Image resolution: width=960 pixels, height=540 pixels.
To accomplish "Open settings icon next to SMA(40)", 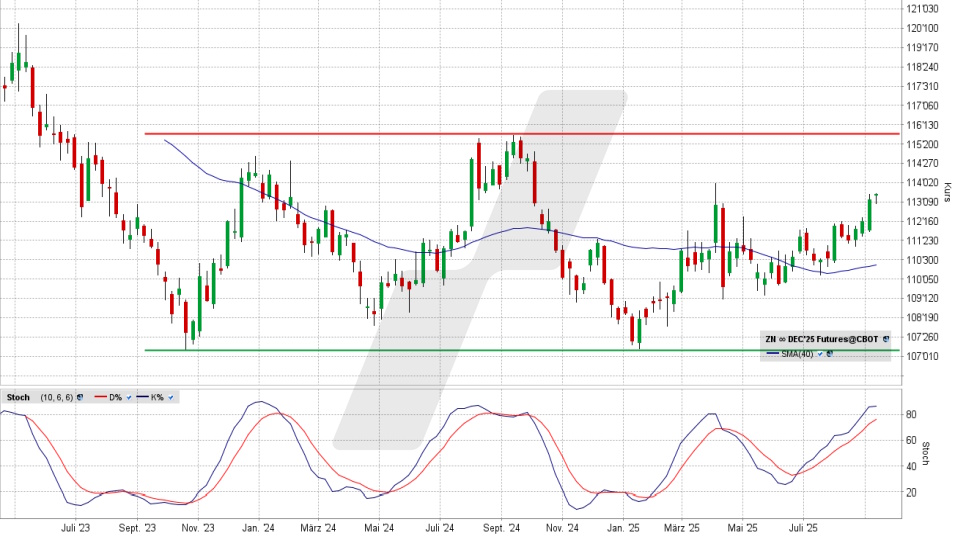I will tap(830, 354).
